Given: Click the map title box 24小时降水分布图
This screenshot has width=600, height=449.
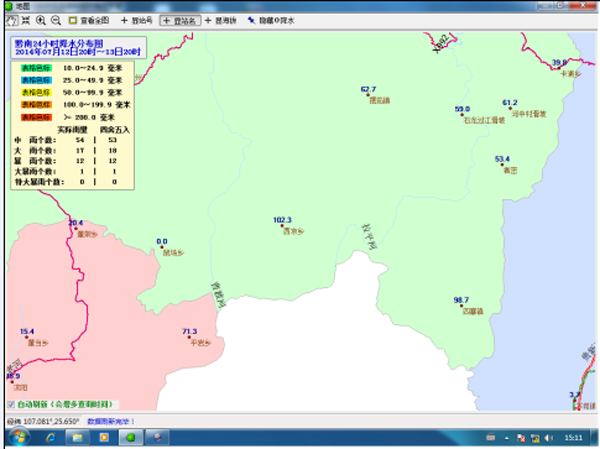Looking at the screenshot, I should [x=78, y=47].
